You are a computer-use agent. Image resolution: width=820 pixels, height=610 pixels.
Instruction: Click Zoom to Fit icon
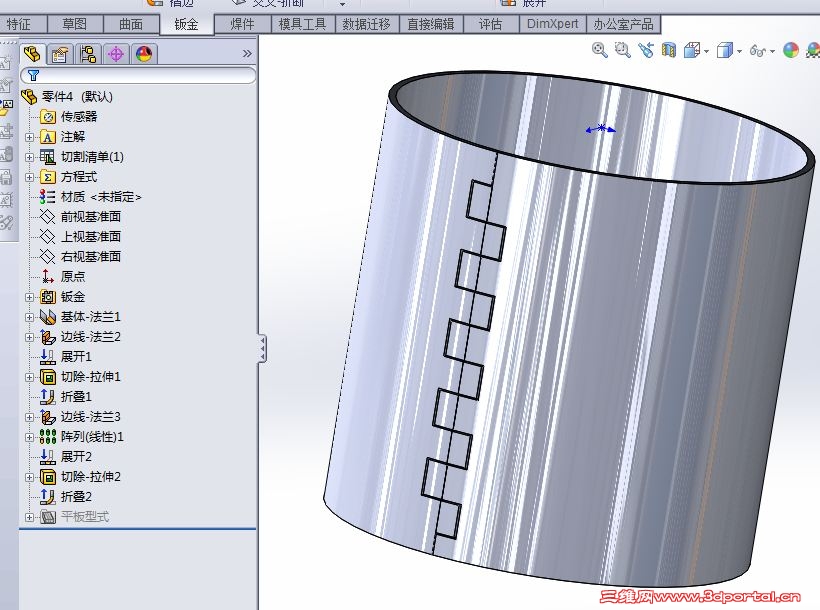[x=599, y=50]
